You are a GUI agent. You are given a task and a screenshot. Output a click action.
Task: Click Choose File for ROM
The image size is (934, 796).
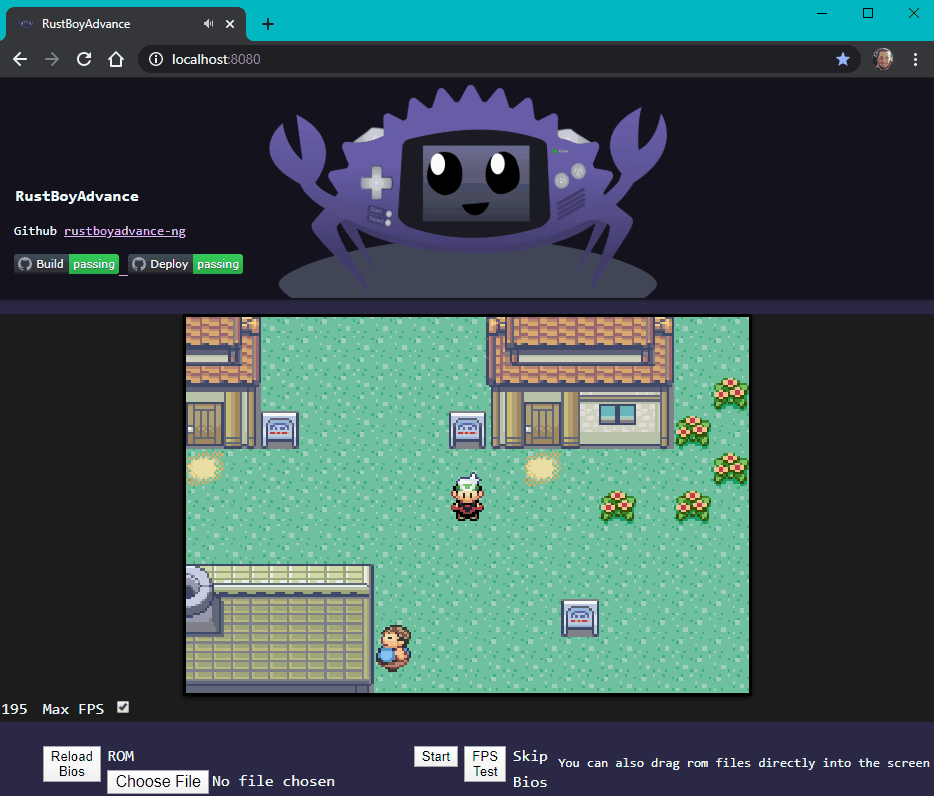tap(158, 781)
